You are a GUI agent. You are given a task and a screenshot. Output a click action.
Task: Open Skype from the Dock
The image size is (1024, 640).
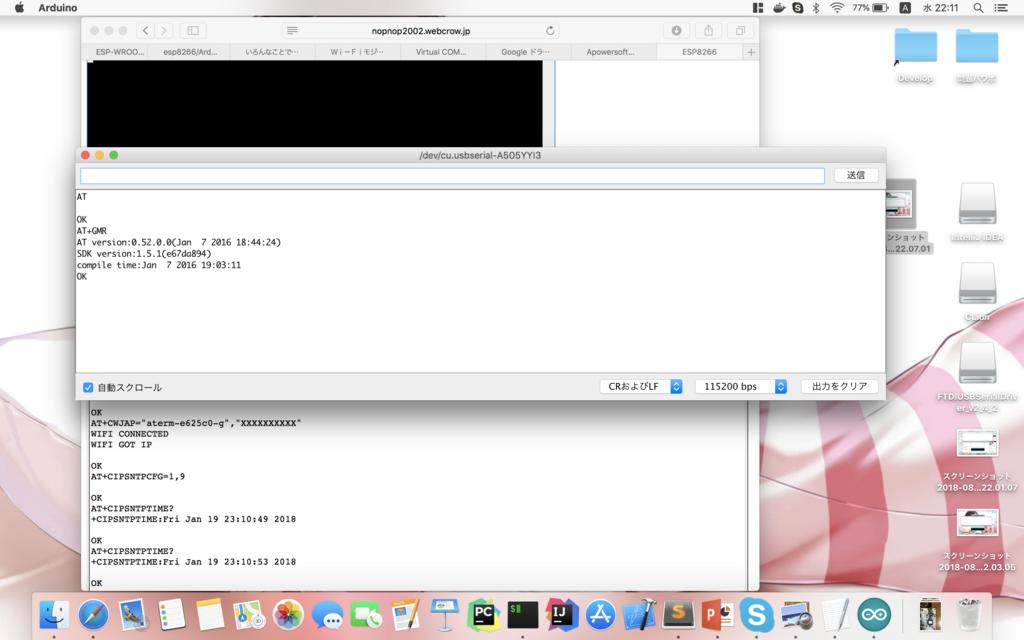click(x=756, y=615)
